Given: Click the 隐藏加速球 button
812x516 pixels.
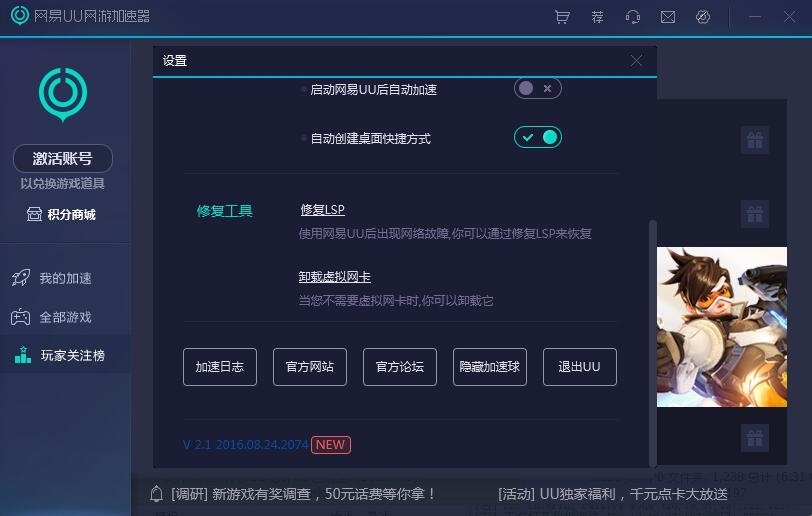Looking at the screenshot, I should pyautogui.click(x=490, y=367).
